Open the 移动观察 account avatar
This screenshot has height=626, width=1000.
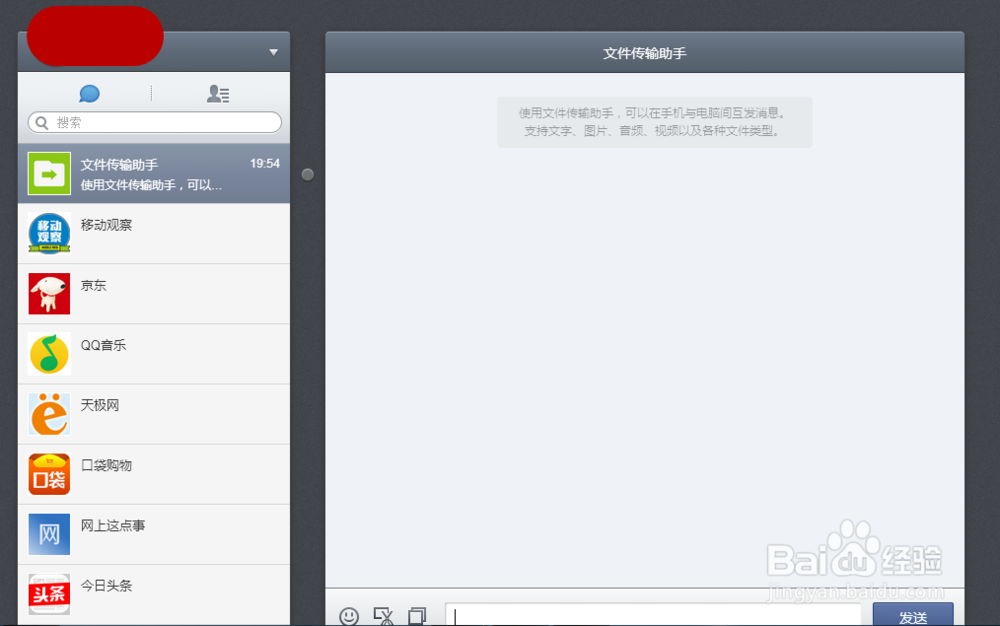pos(48,233)
